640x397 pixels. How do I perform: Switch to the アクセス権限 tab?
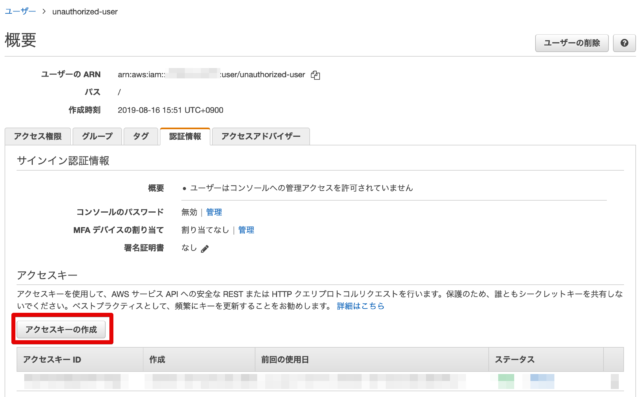(38, 136)
